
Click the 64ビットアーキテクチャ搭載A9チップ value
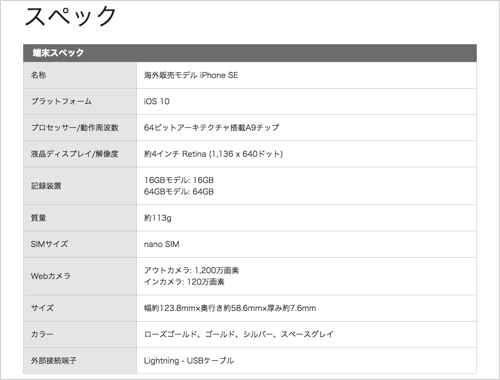[x=211, y=128]
